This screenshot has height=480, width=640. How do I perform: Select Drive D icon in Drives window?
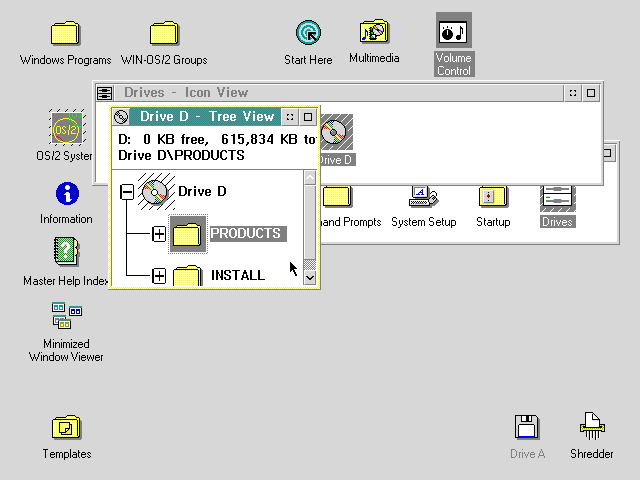(x=336, y=132)
